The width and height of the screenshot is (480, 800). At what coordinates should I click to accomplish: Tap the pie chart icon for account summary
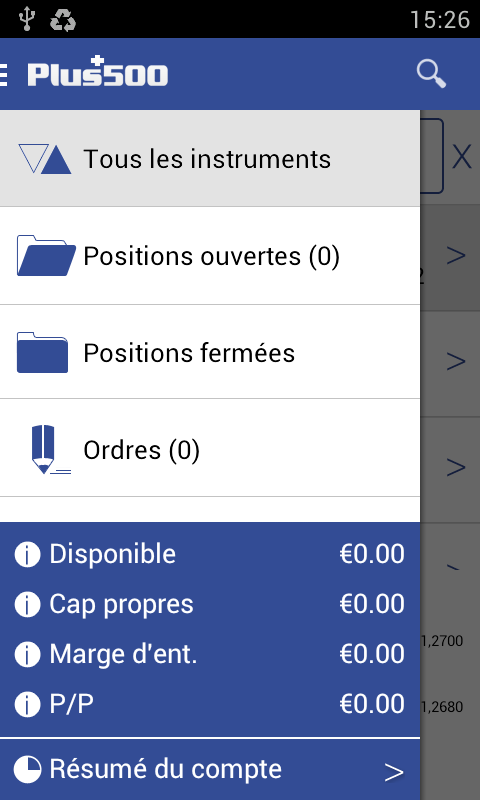28,769
